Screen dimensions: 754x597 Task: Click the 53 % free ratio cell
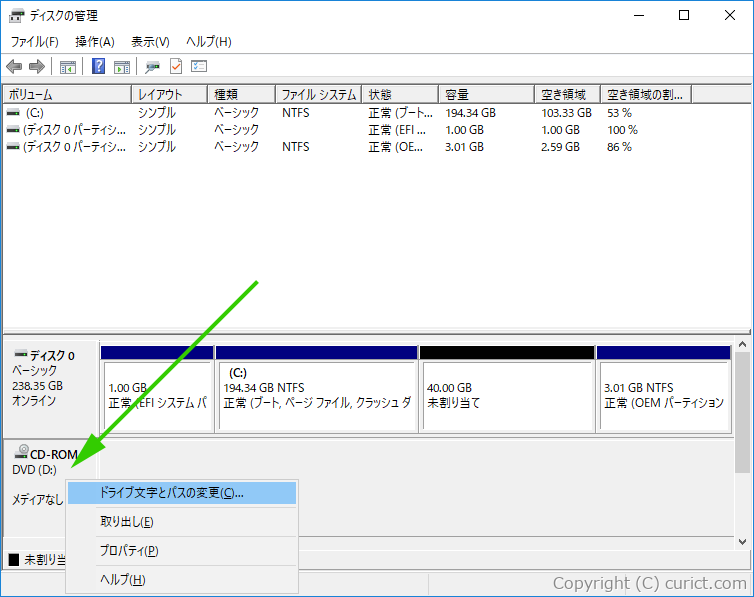coord(619,113)
